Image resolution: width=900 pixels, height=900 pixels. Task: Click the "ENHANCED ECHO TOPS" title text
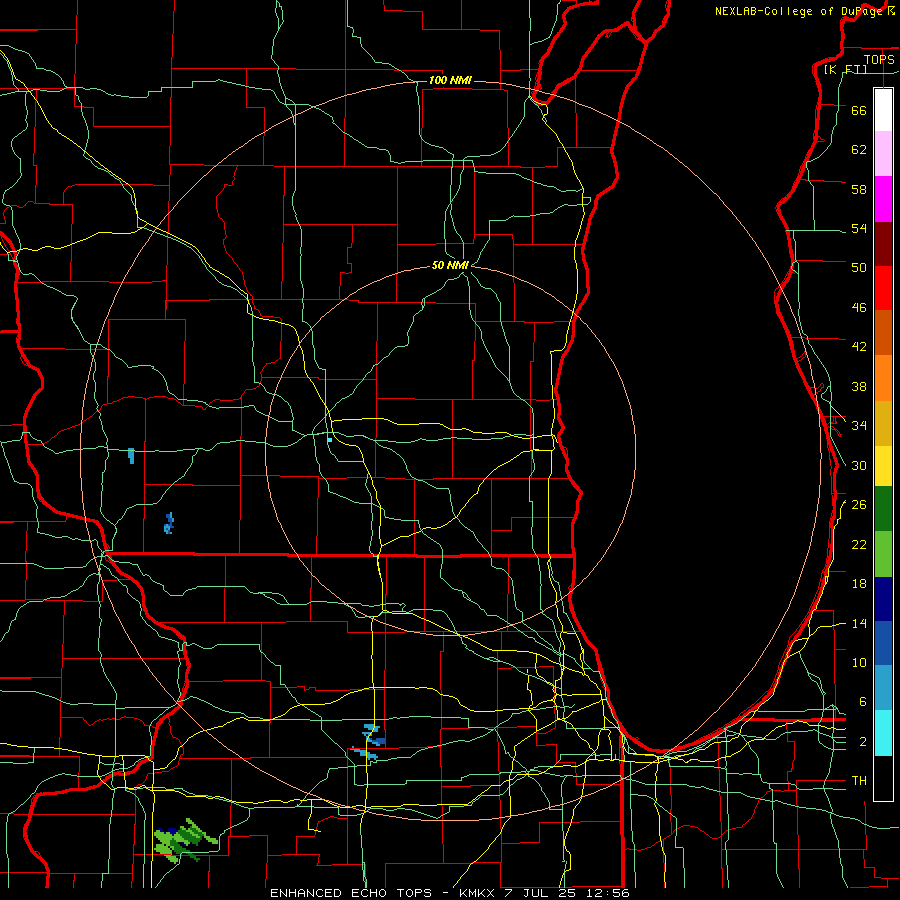click(351, 893)
